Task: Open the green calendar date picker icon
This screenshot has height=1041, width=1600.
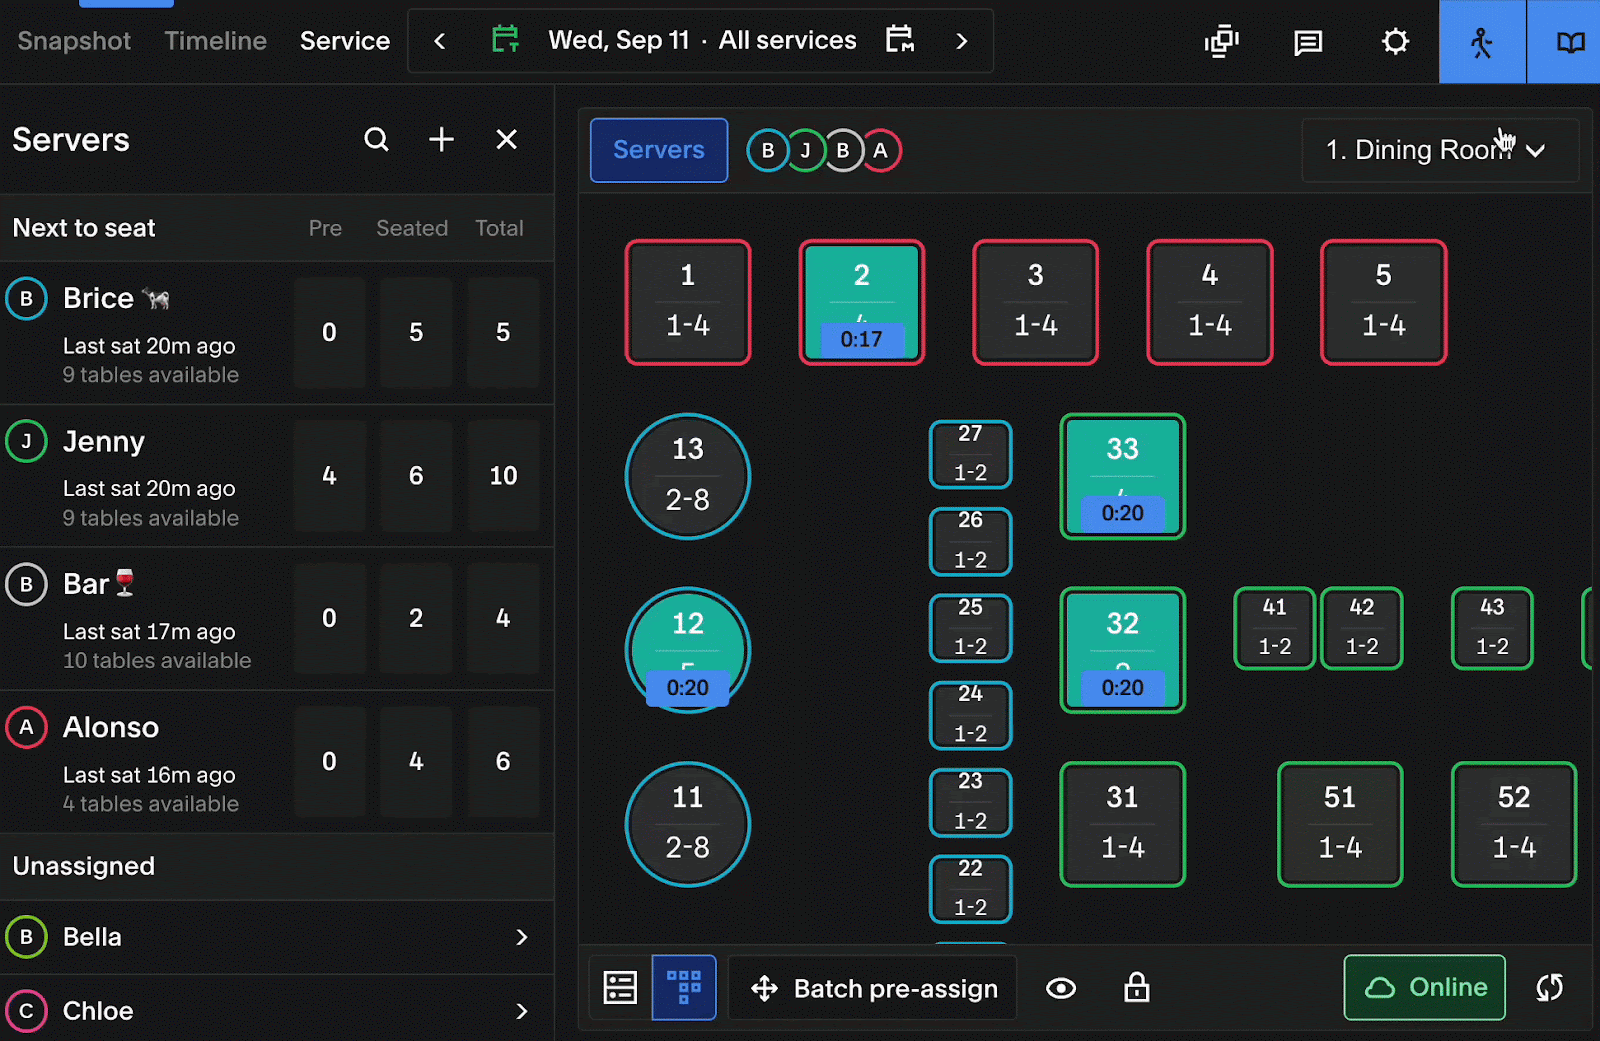Action: [505, 40]
